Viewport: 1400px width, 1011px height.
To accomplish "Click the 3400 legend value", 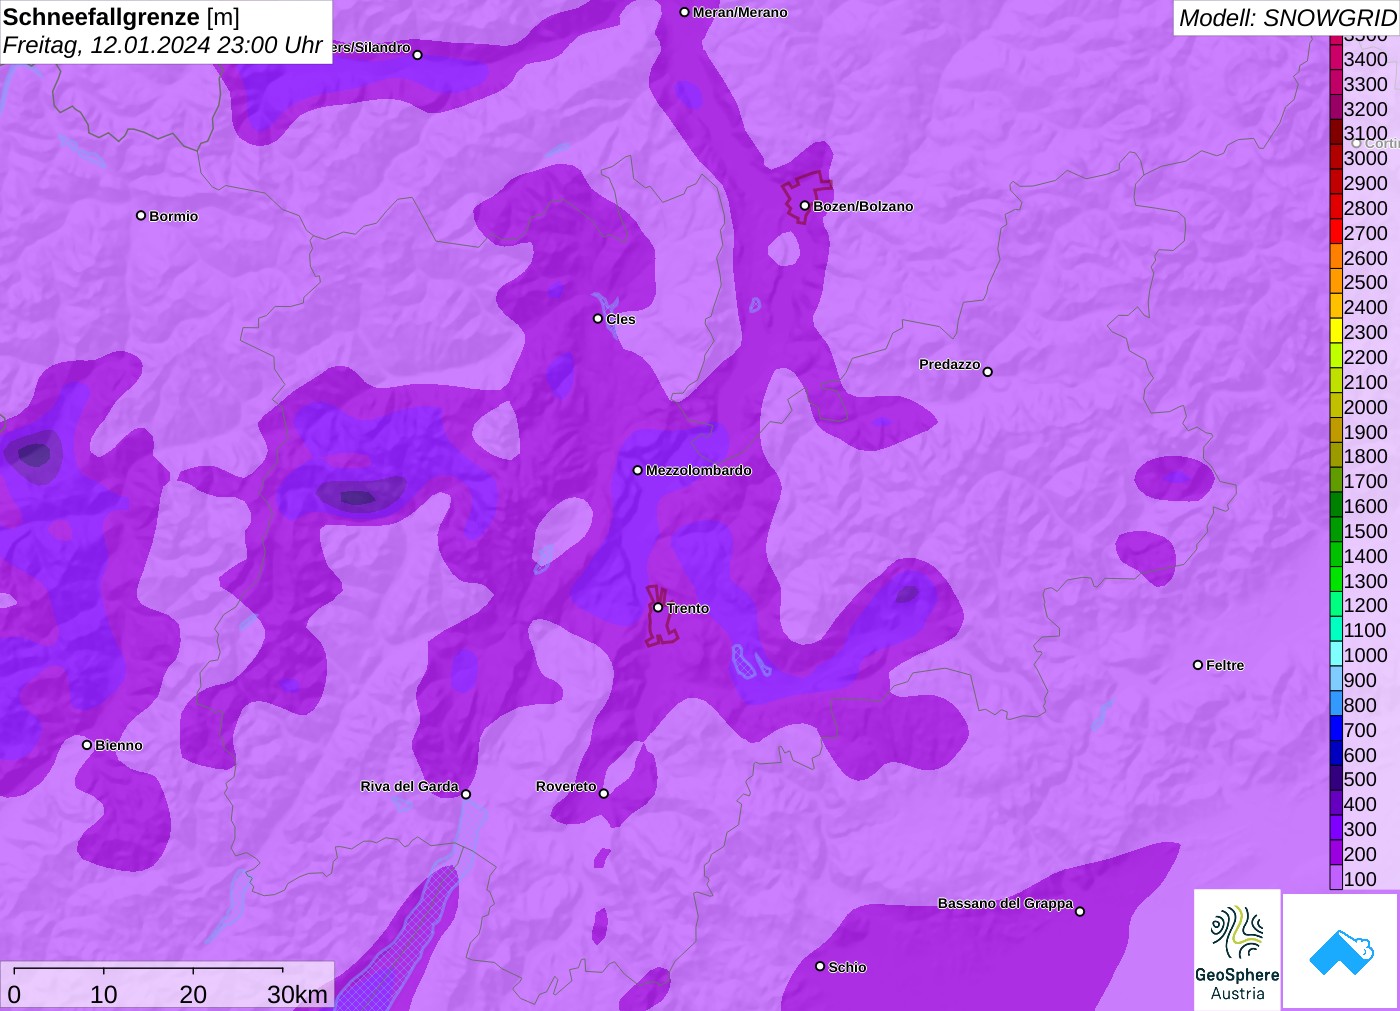I will [1366, 59].
